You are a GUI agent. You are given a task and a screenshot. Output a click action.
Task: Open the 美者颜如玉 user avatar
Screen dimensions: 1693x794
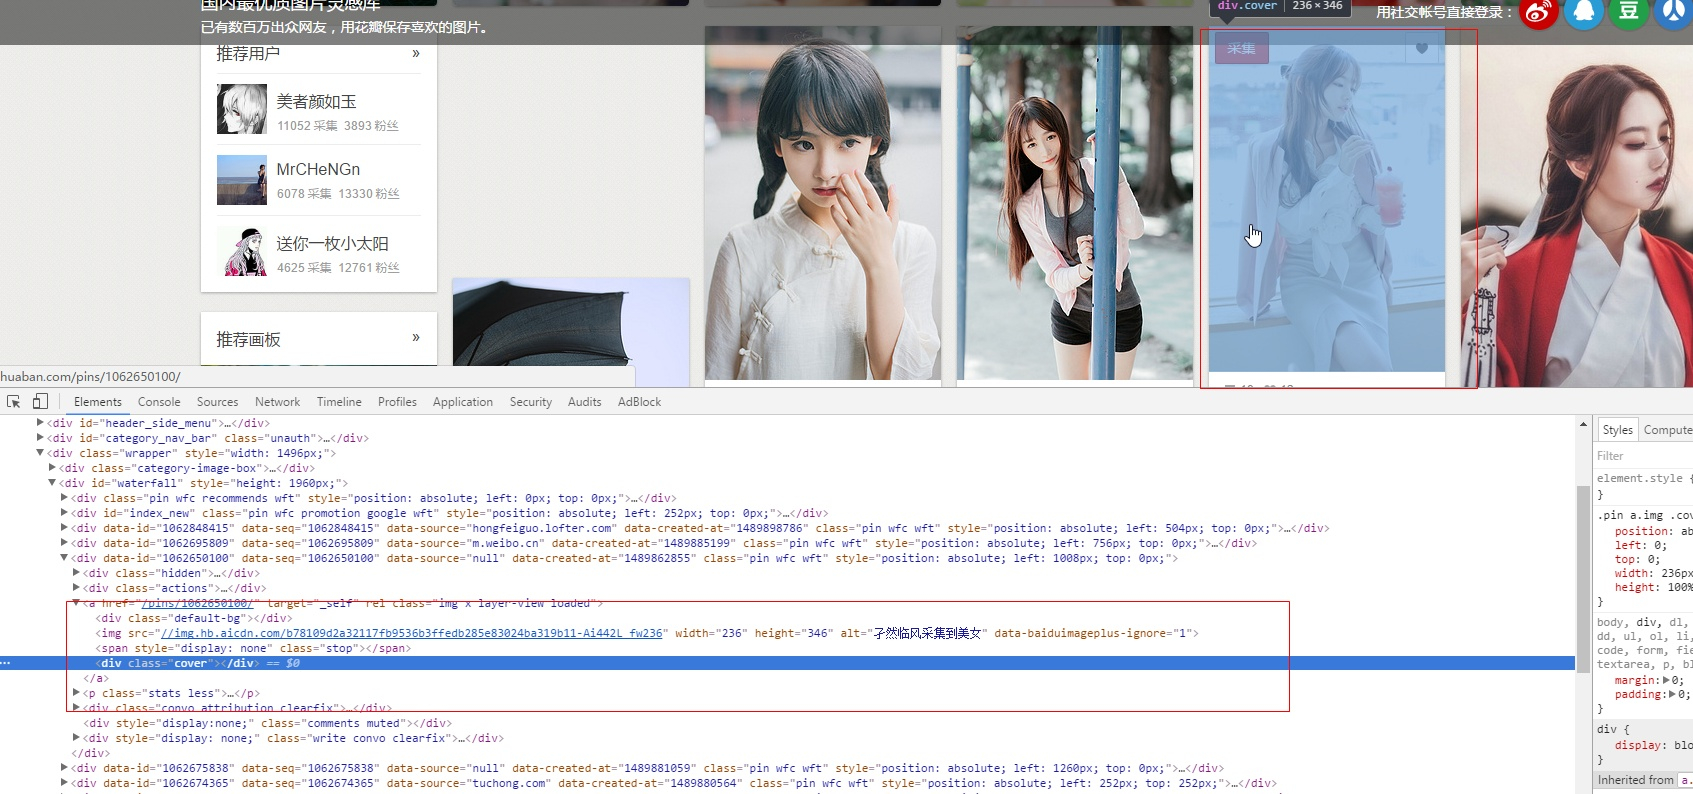241,109
